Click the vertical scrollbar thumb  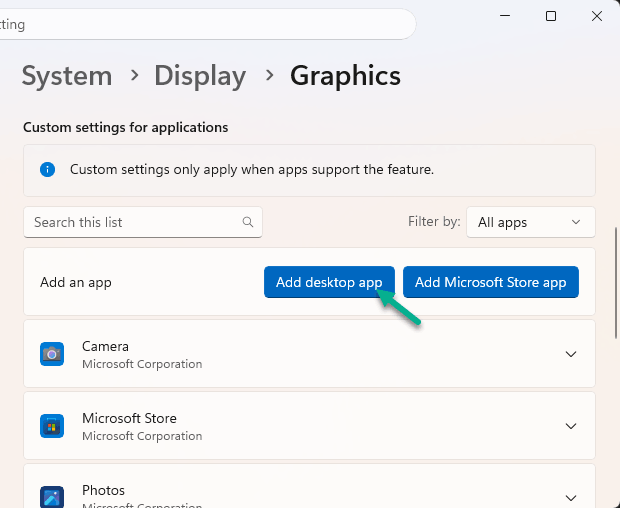(616, 283)
